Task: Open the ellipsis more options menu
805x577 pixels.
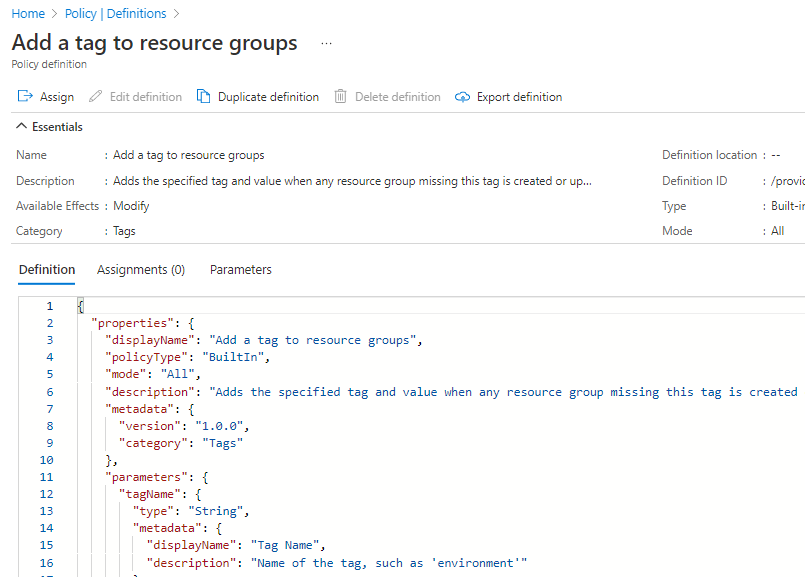Action: coord(326,44)
